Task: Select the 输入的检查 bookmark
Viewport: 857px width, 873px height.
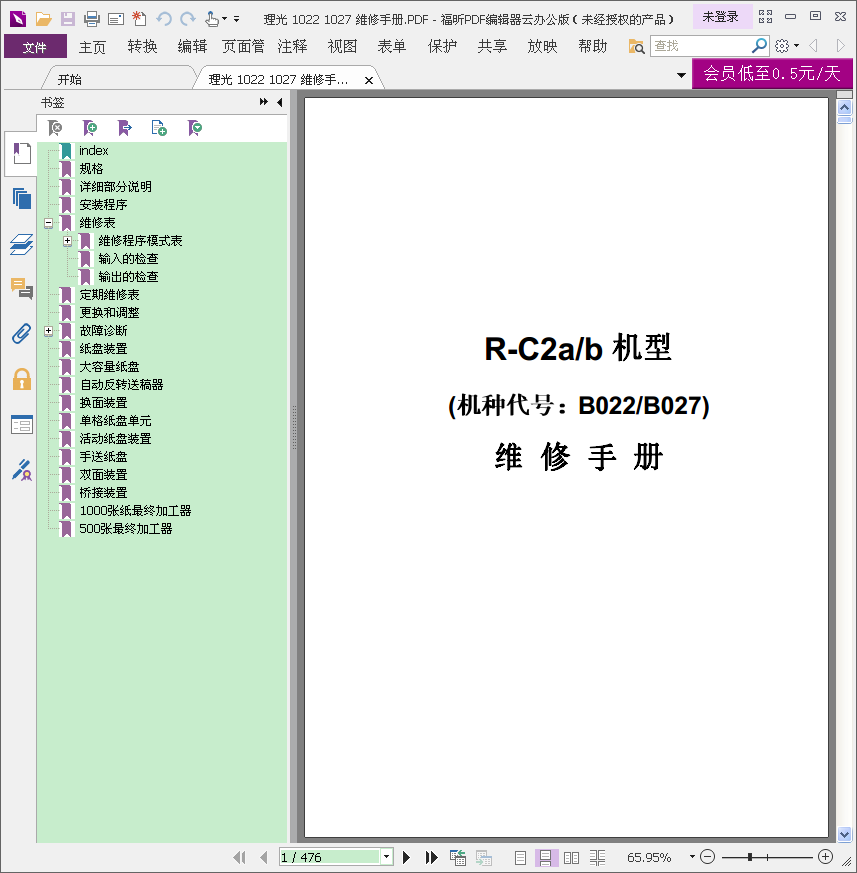Action: point(129,259)
